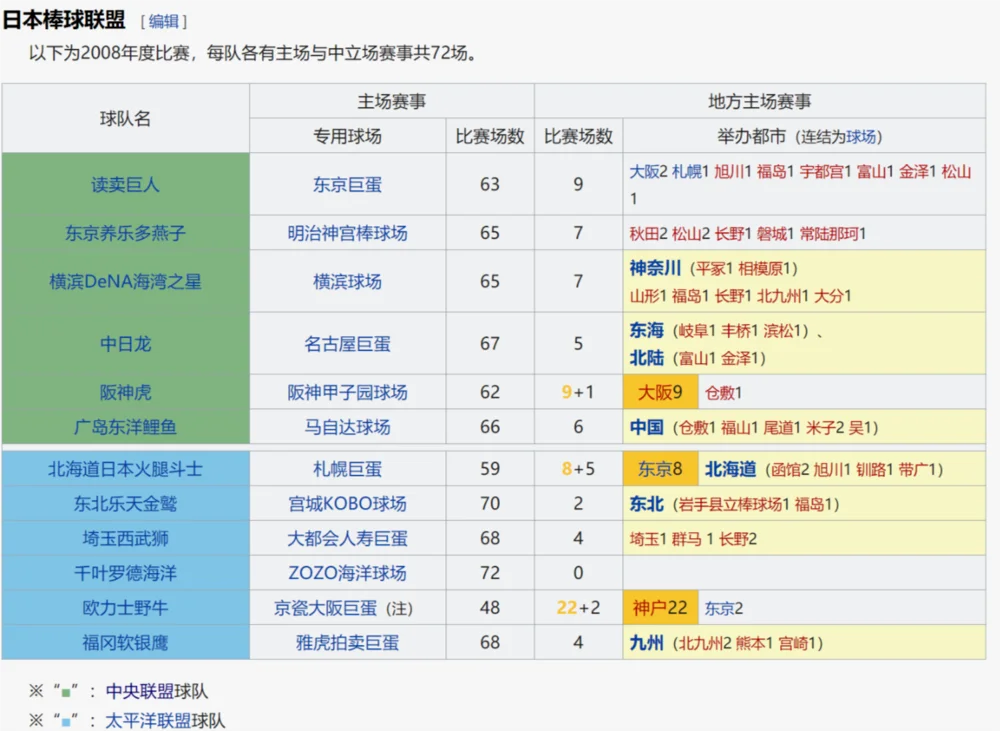Click the 宫崎1 city link
This screenshot has width=1000, height=731.
797,643
